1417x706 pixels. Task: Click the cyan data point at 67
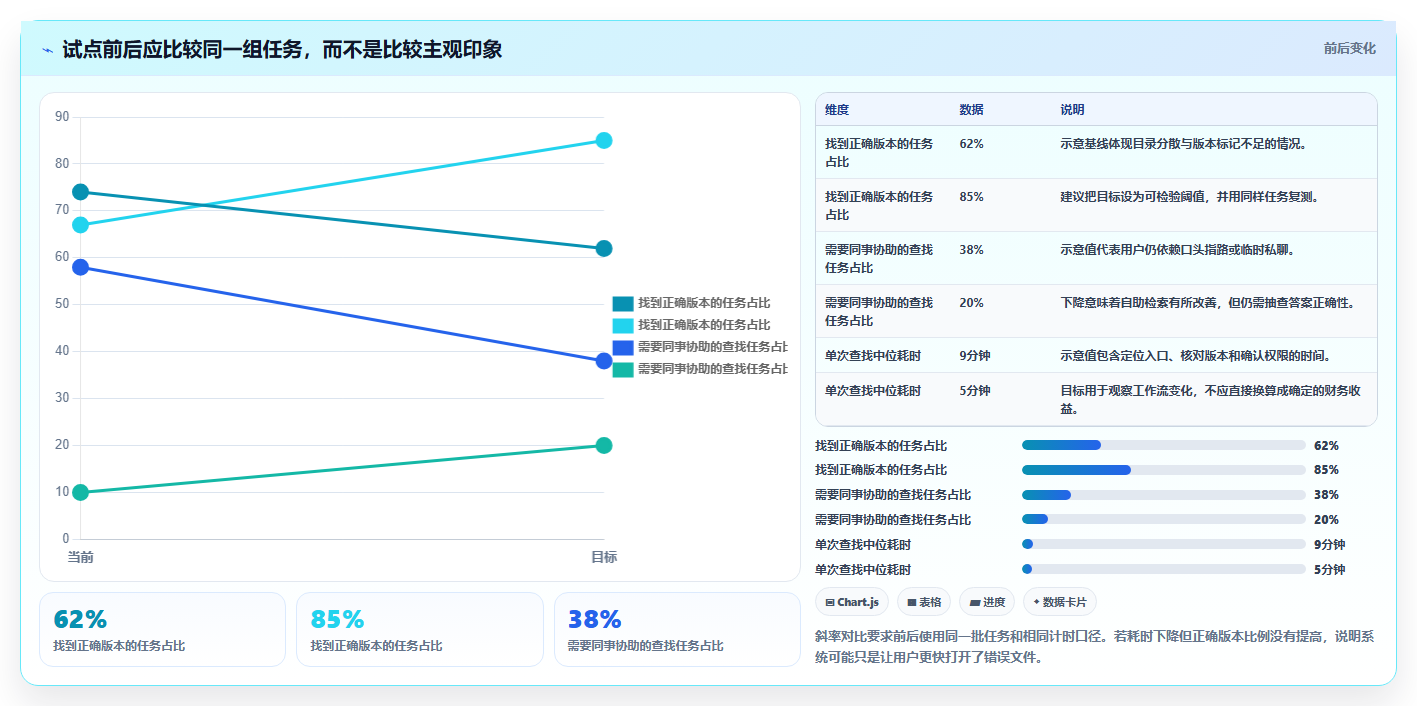coord(81,225)
